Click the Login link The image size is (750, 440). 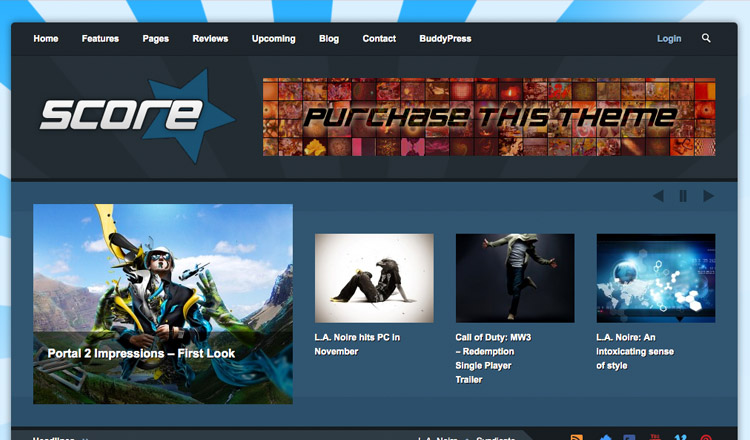tap(669, 39)
